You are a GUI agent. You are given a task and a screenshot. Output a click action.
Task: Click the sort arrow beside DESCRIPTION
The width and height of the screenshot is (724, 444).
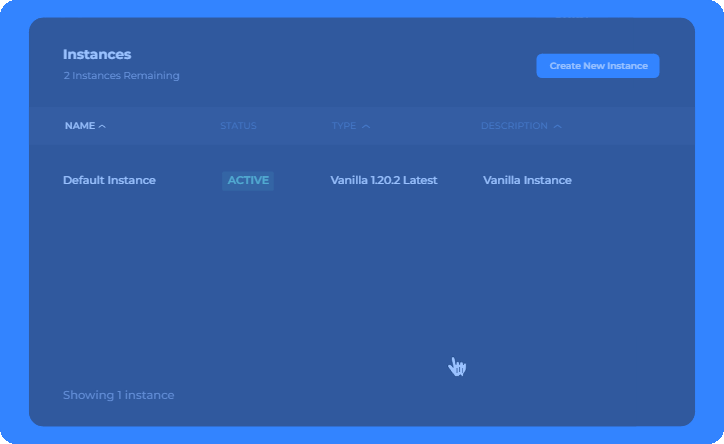pyautogui.click(x=557, y=127)
